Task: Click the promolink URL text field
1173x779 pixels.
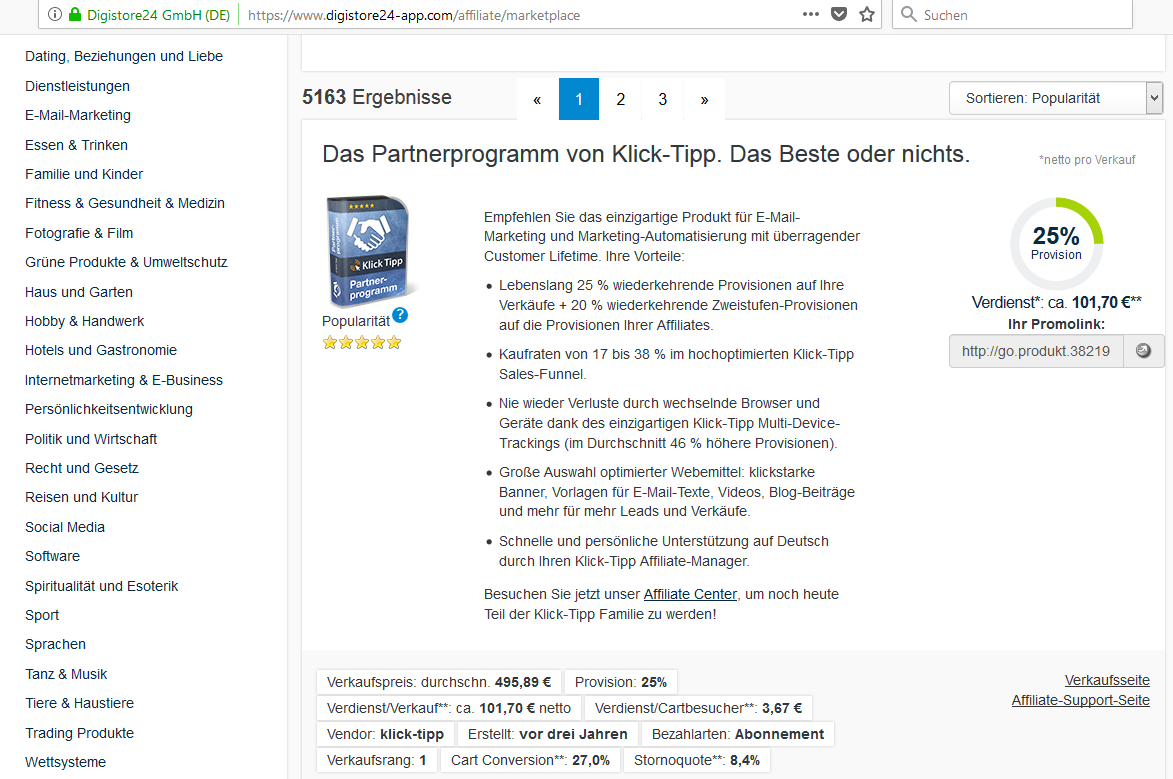Action: pos(1036,351)
